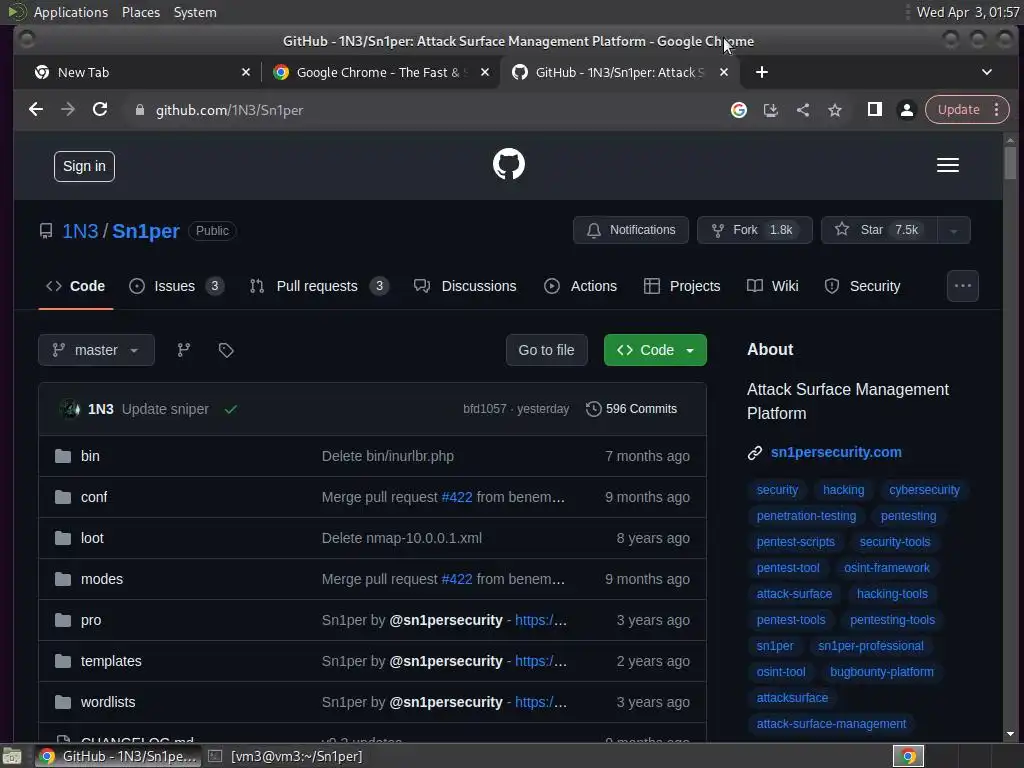Star the Sn1per repository

879,231
